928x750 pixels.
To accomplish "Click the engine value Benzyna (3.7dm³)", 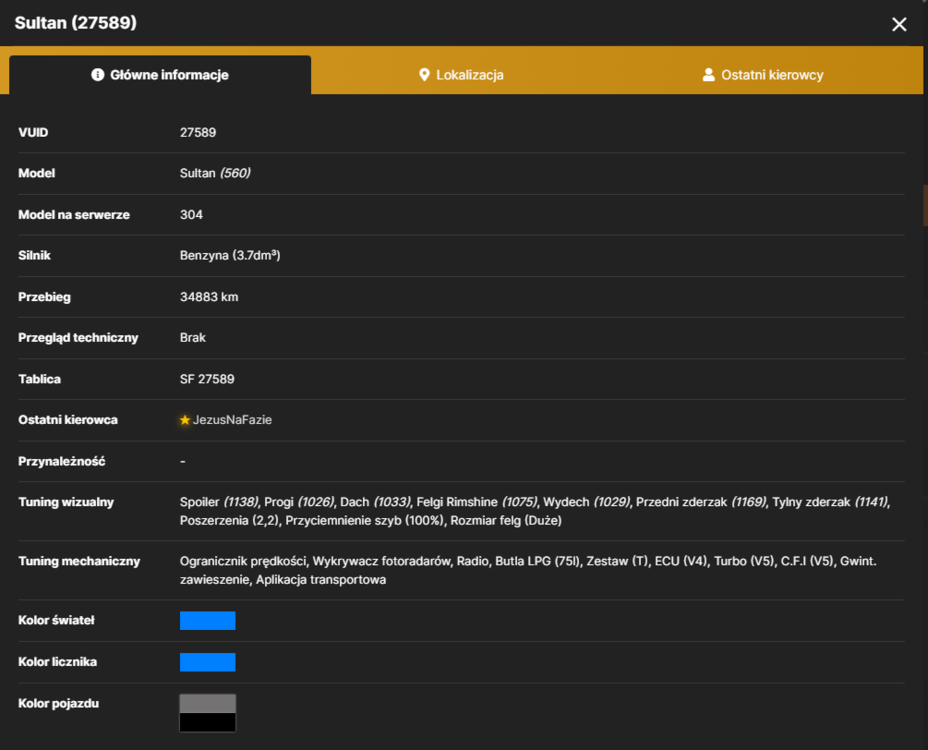I will (230, 255).
